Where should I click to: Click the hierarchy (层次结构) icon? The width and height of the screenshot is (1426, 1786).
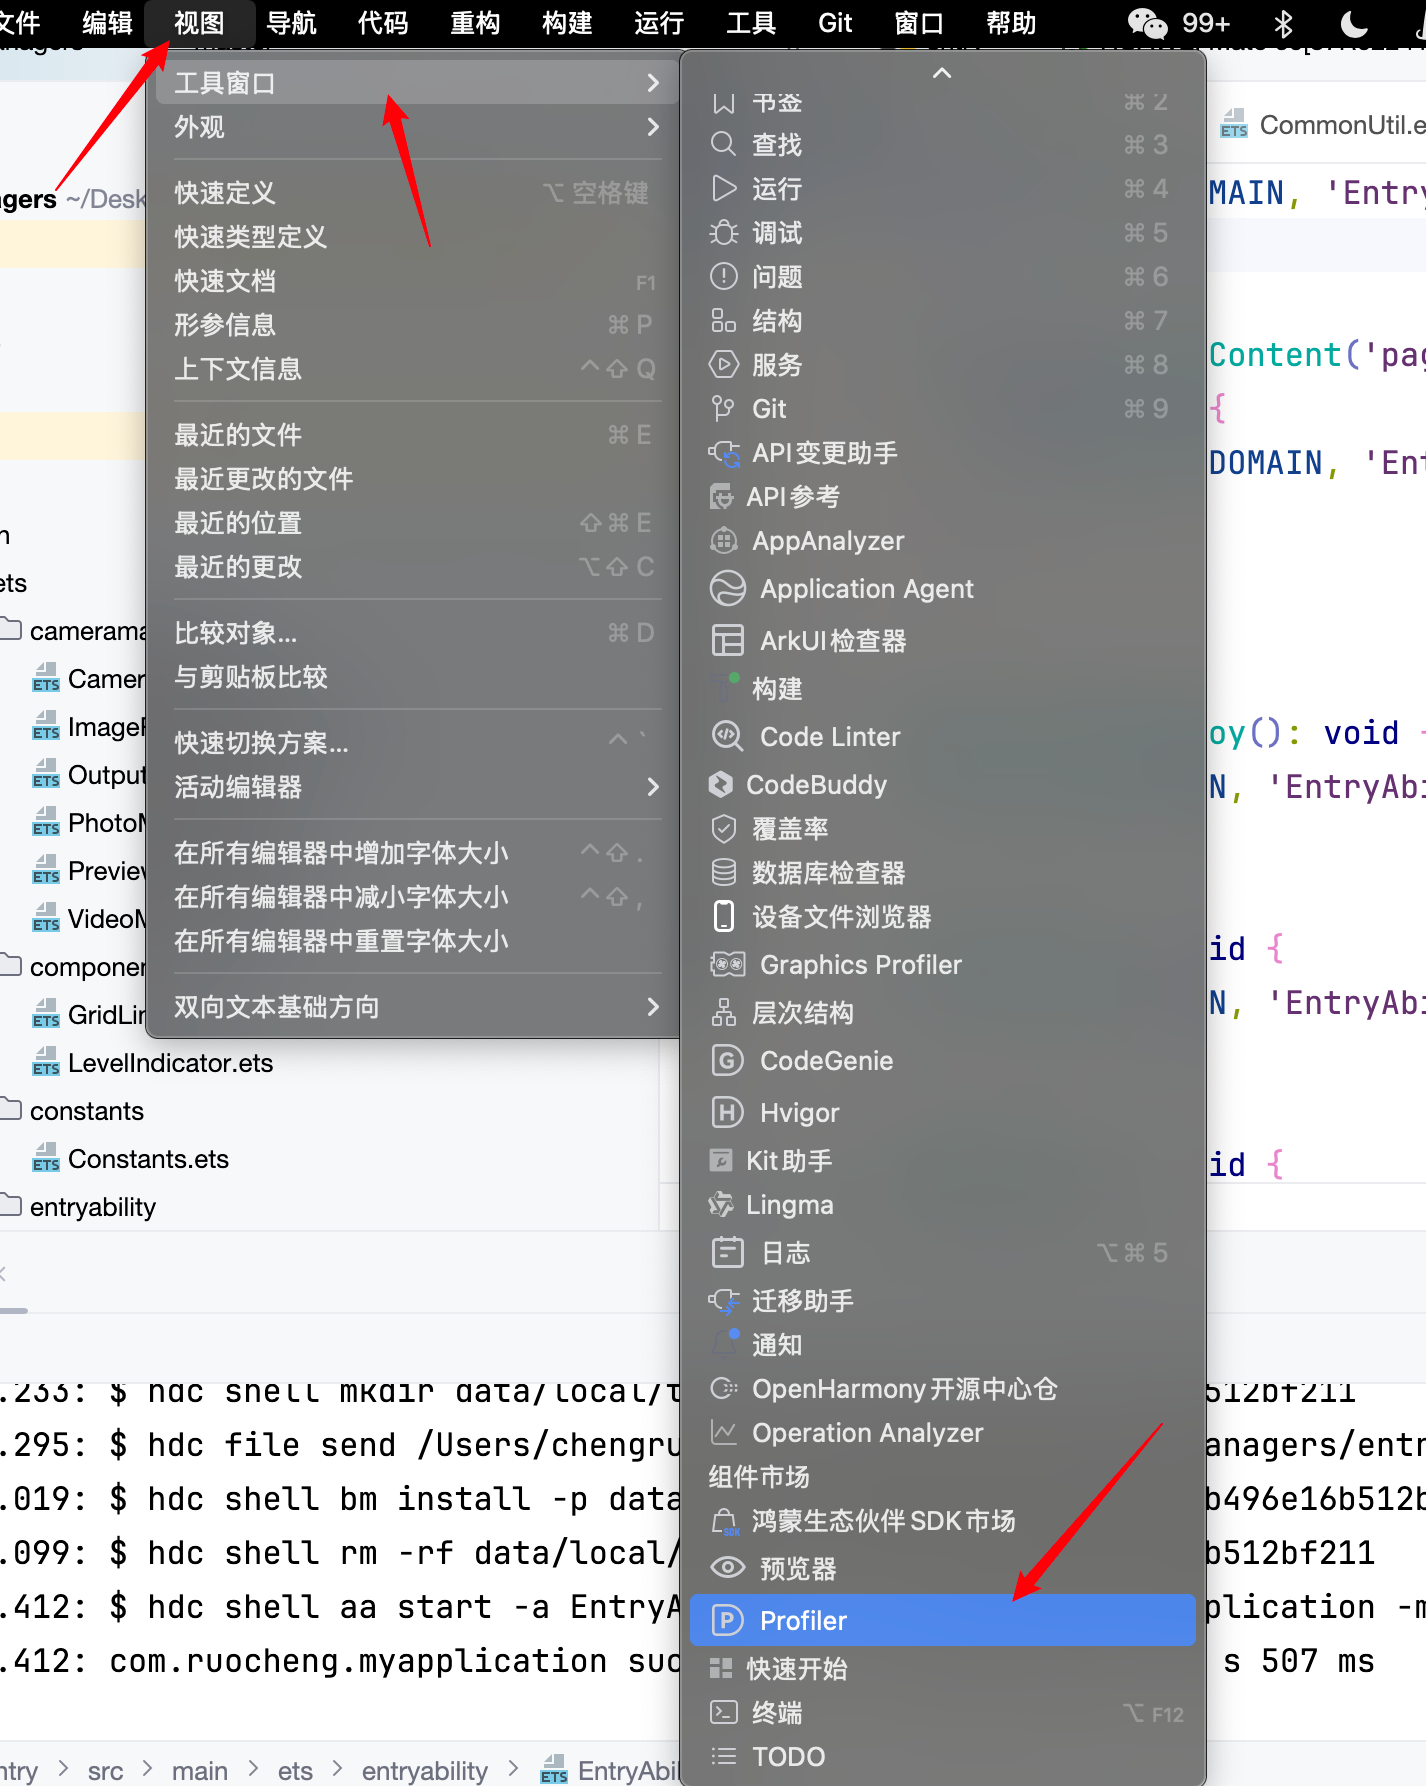[724, 1013]
